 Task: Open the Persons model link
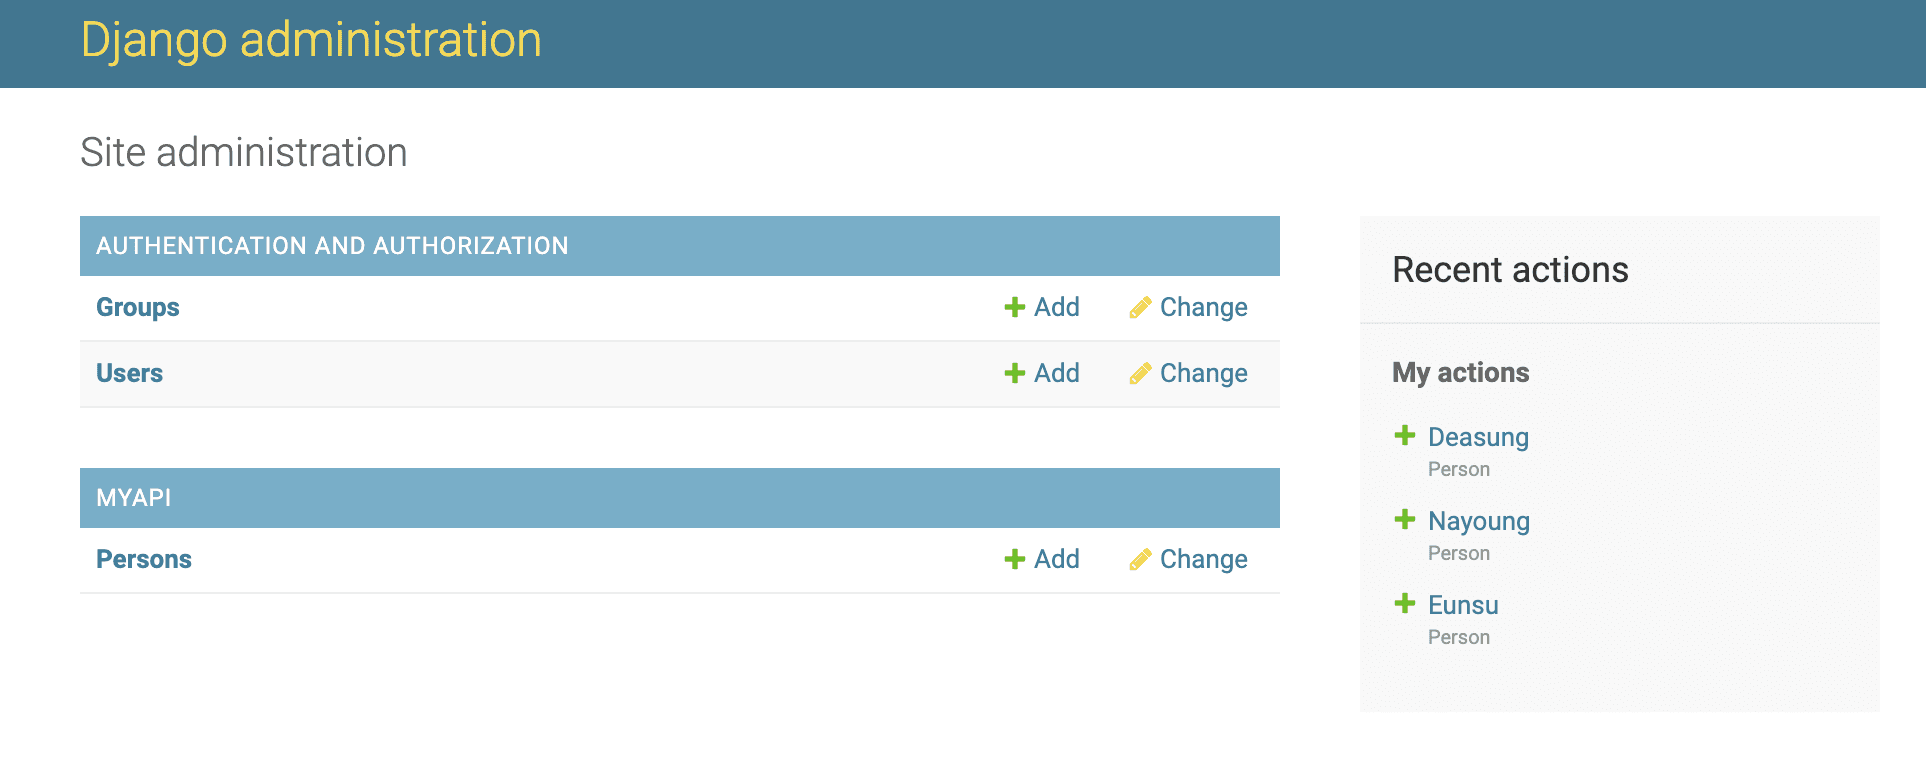pos(144,559)
